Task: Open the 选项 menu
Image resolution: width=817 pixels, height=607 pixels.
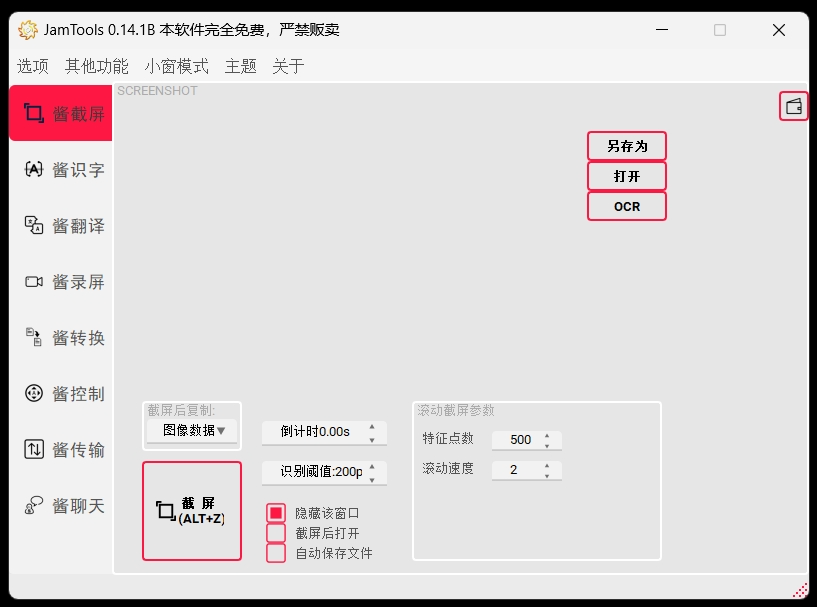Action: click(33, 66)
